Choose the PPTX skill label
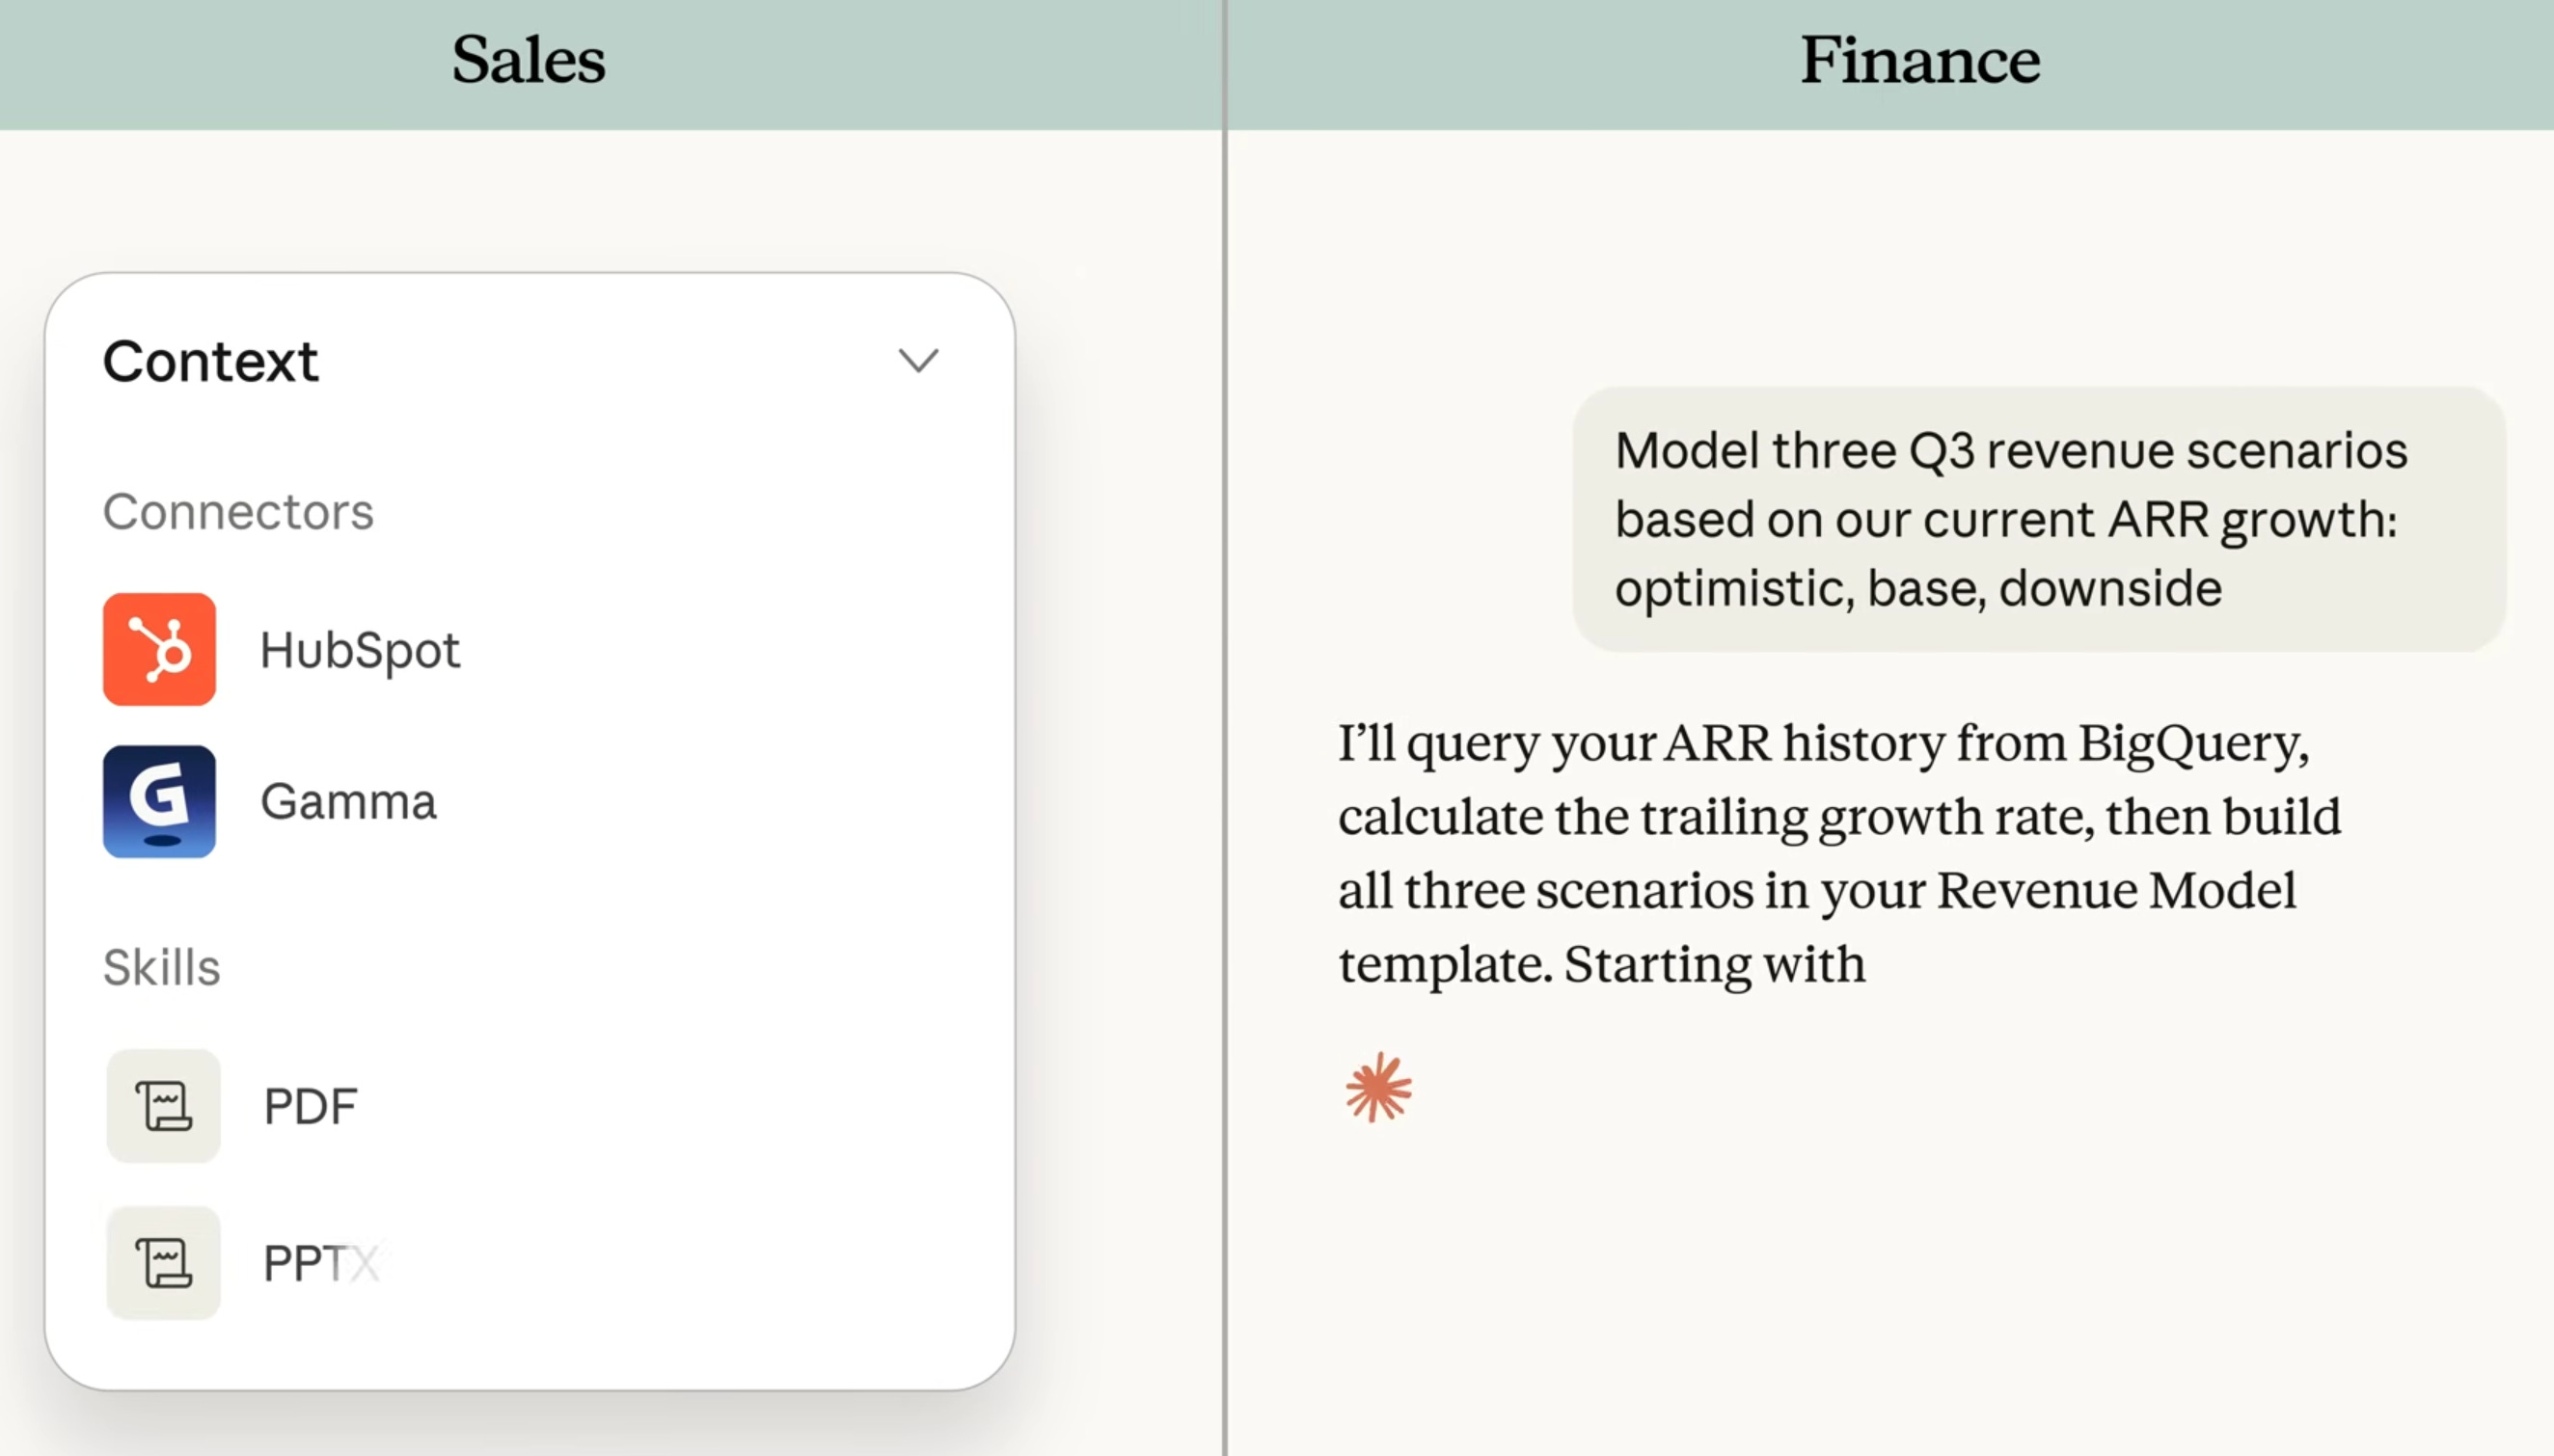The height and width of the screenshot is (1456, 2554). [x=321, y=1263]
